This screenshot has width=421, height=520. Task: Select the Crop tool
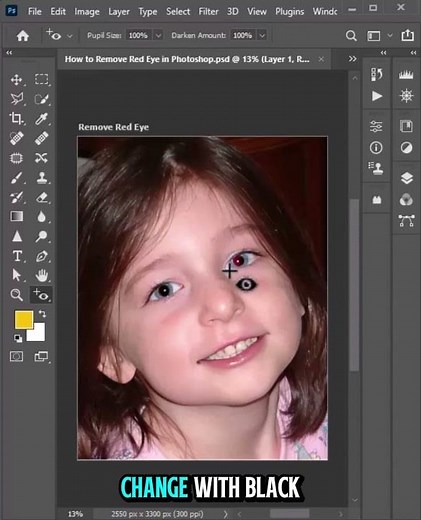tap(16, 118)
